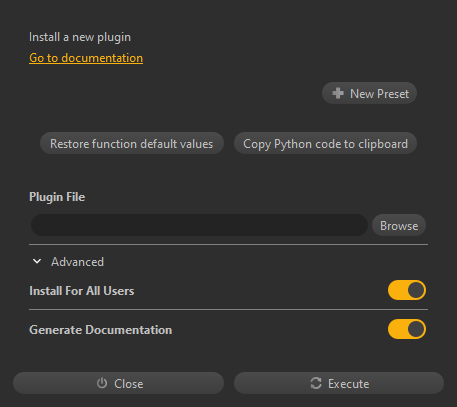This screenshot has height=407, width=457.
Task: Click the Advanced section header label
Action: coord(77,262)
